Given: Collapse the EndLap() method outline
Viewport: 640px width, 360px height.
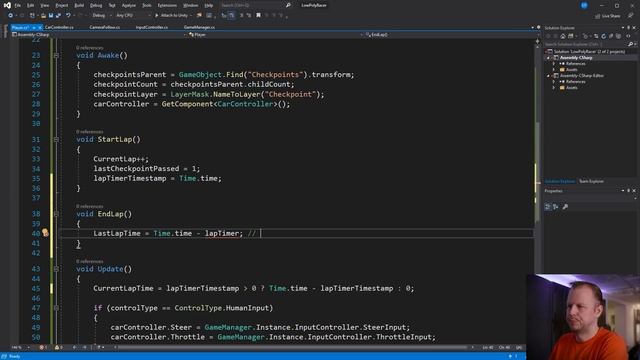Looking at the screenshot, I should click(56, 214).
